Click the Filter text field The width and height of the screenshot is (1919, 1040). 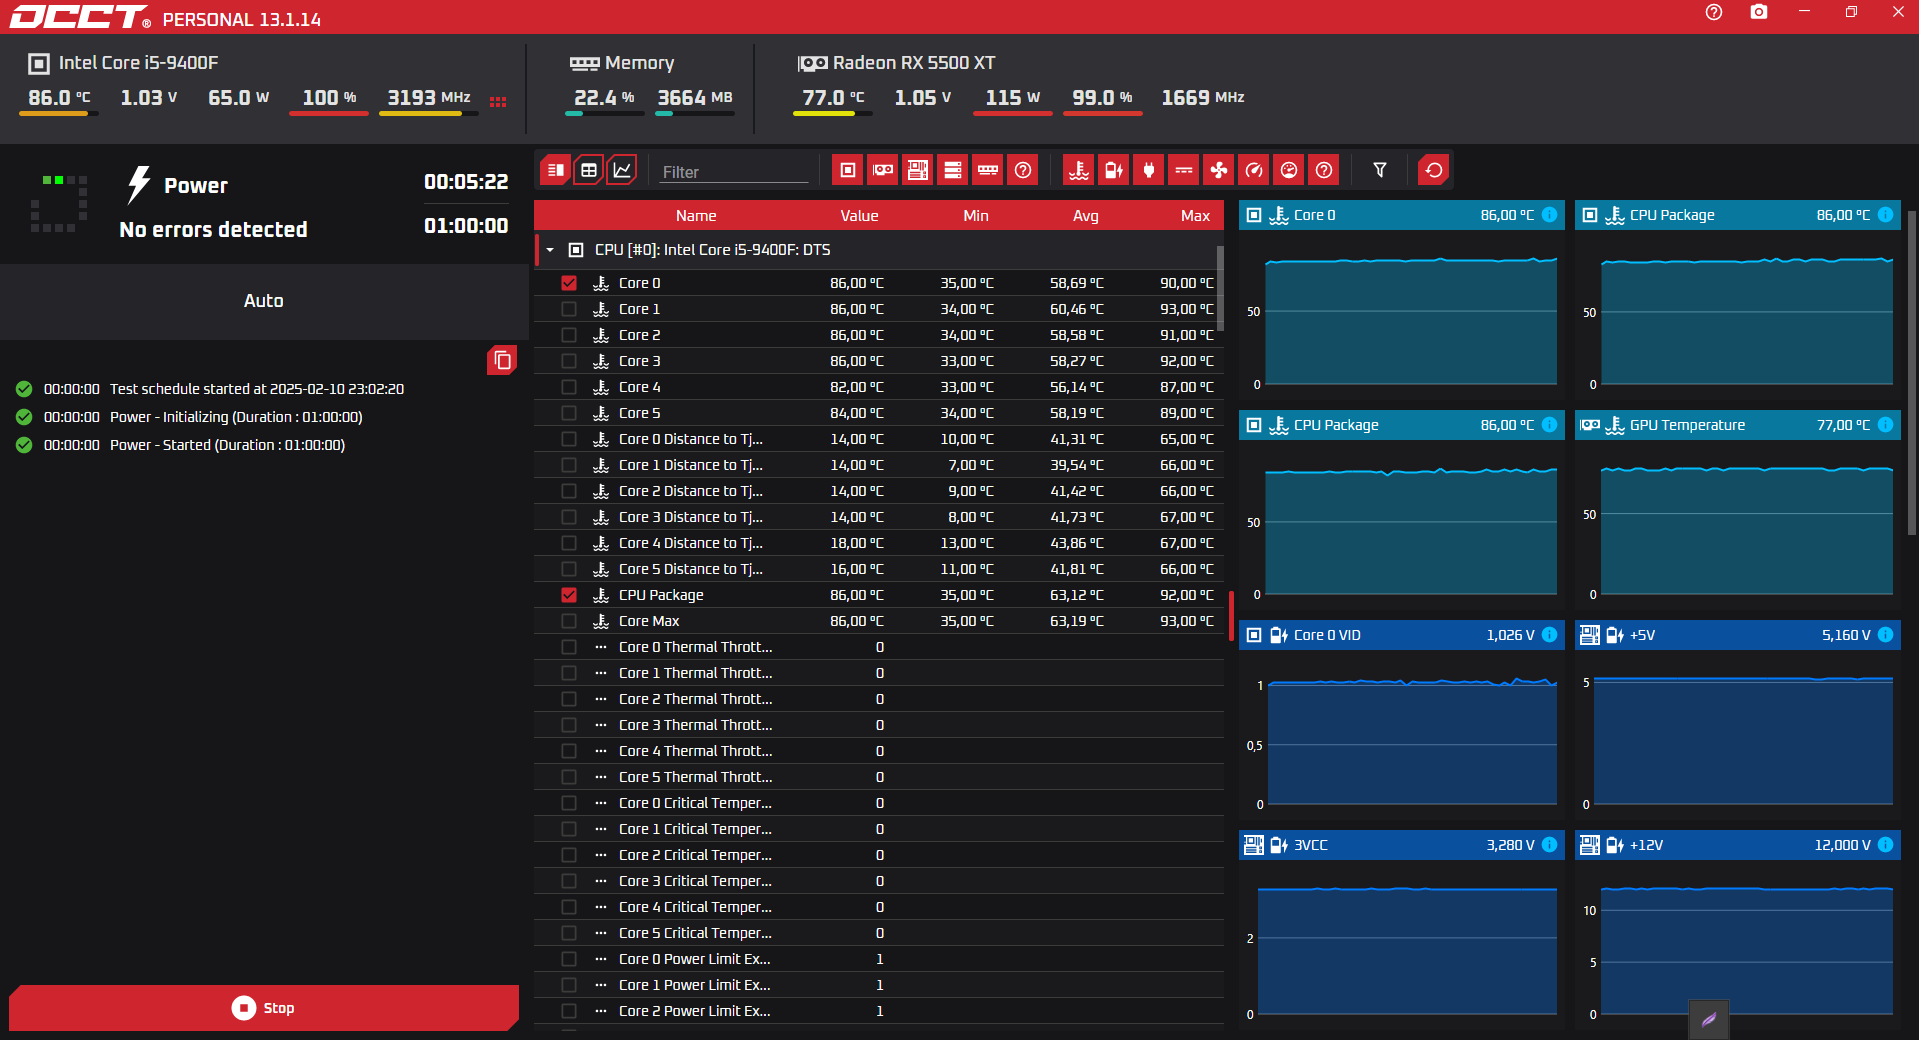[734, 172]
